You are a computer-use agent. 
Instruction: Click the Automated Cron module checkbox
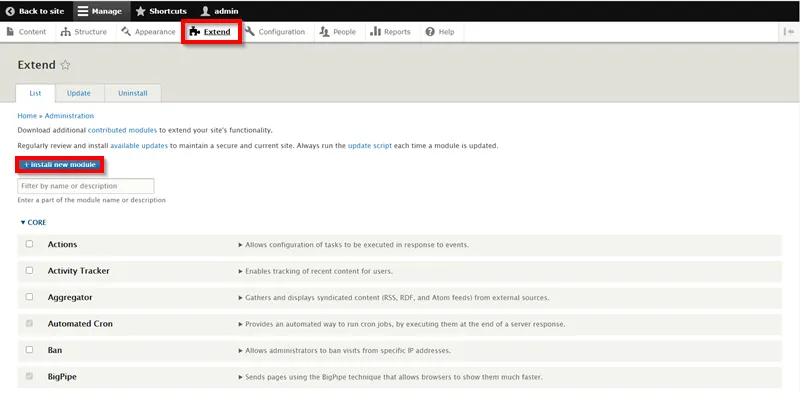[x=30, y=323]
